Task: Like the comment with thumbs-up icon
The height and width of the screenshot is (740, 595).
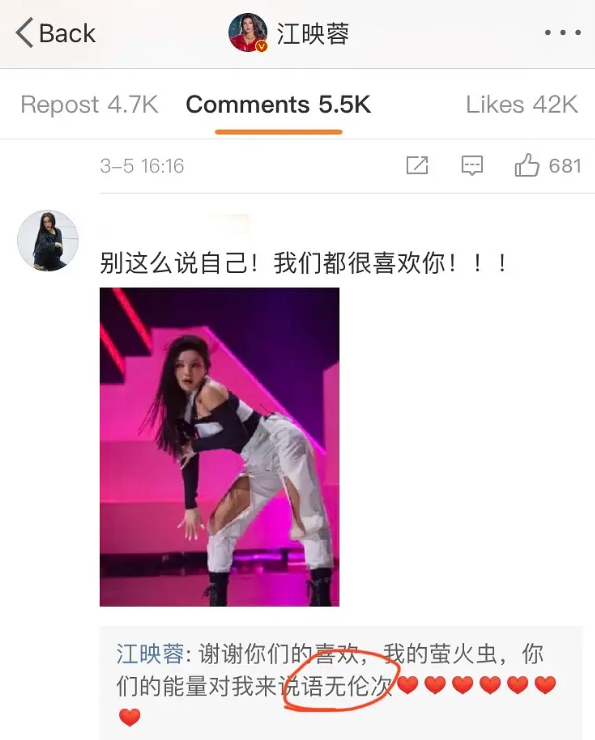Action: tap(527, 165)
